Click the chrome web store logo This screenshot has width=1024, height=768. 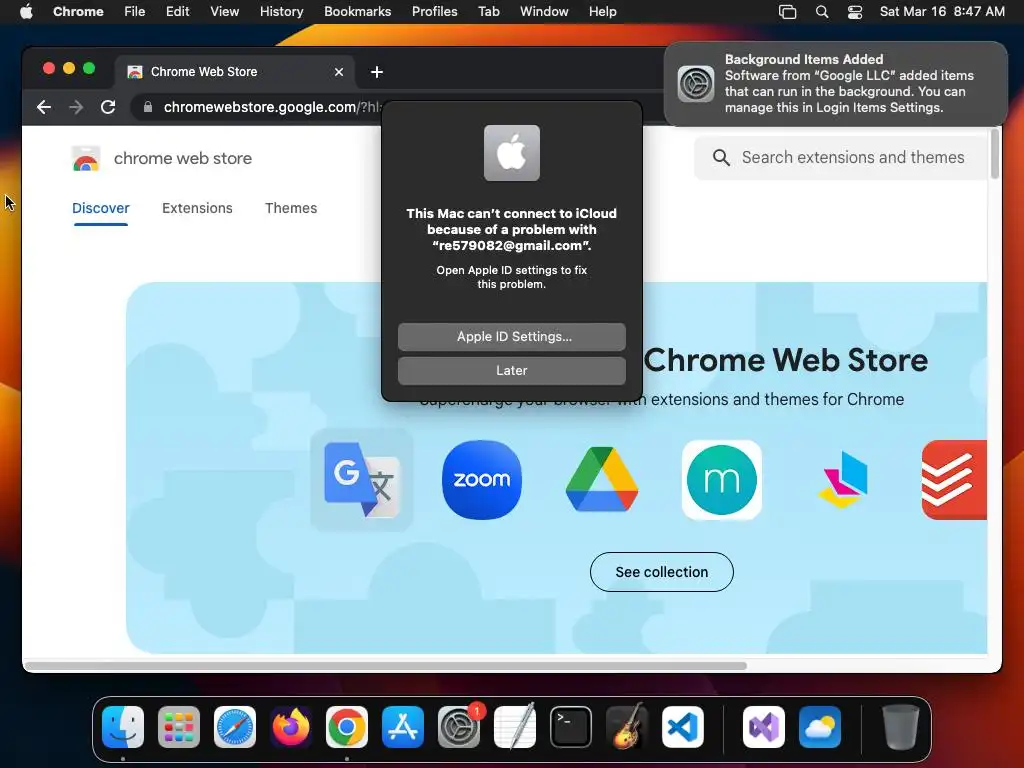click(161, 159)
